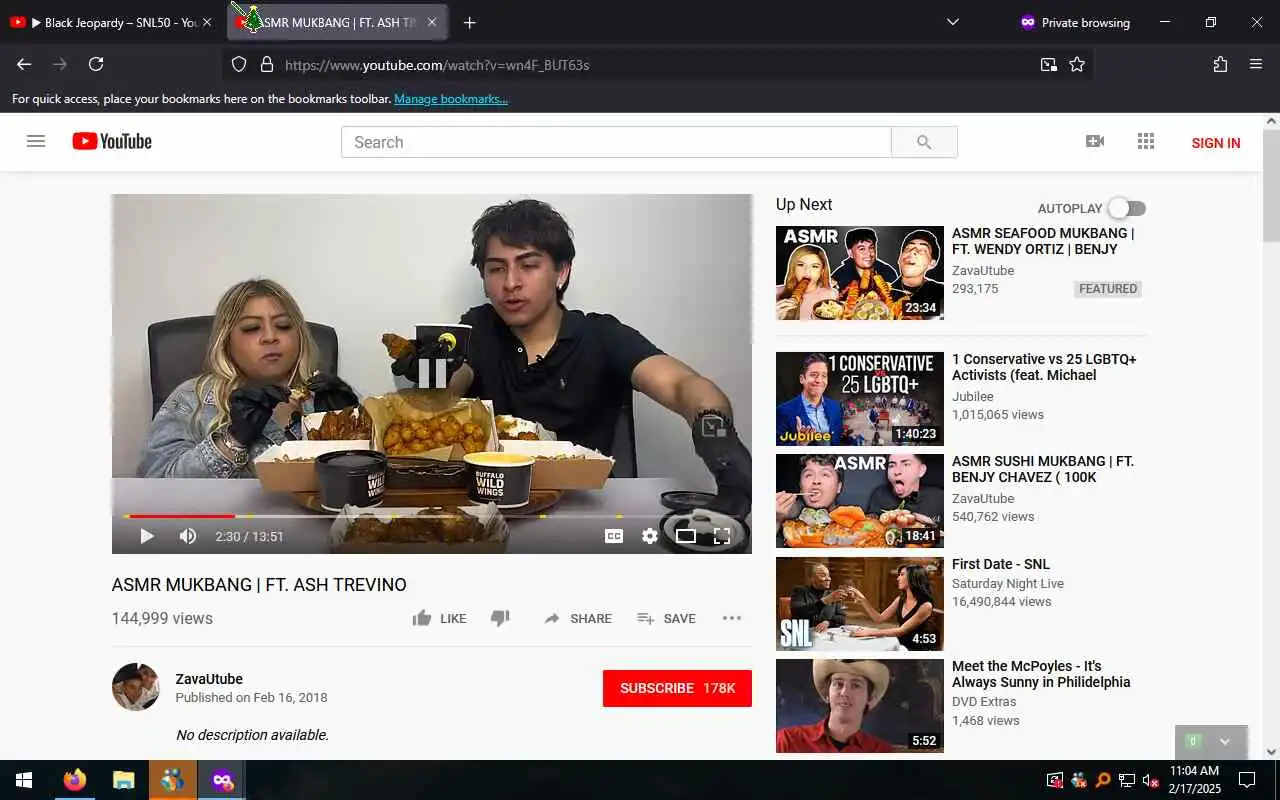Click the muted volume tray icon
Viewport: 1280px width, 800px height.
[x=1150, y=780]
